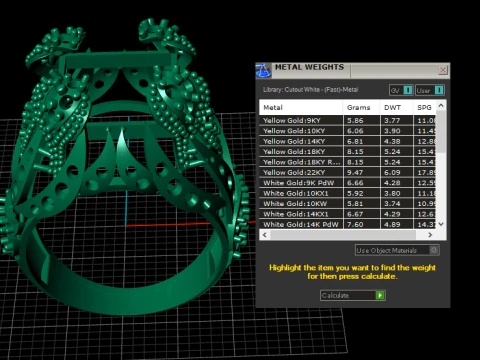Select the White Gold:14KX1 row
The image size is (480, 360).
tap(347, 214)
